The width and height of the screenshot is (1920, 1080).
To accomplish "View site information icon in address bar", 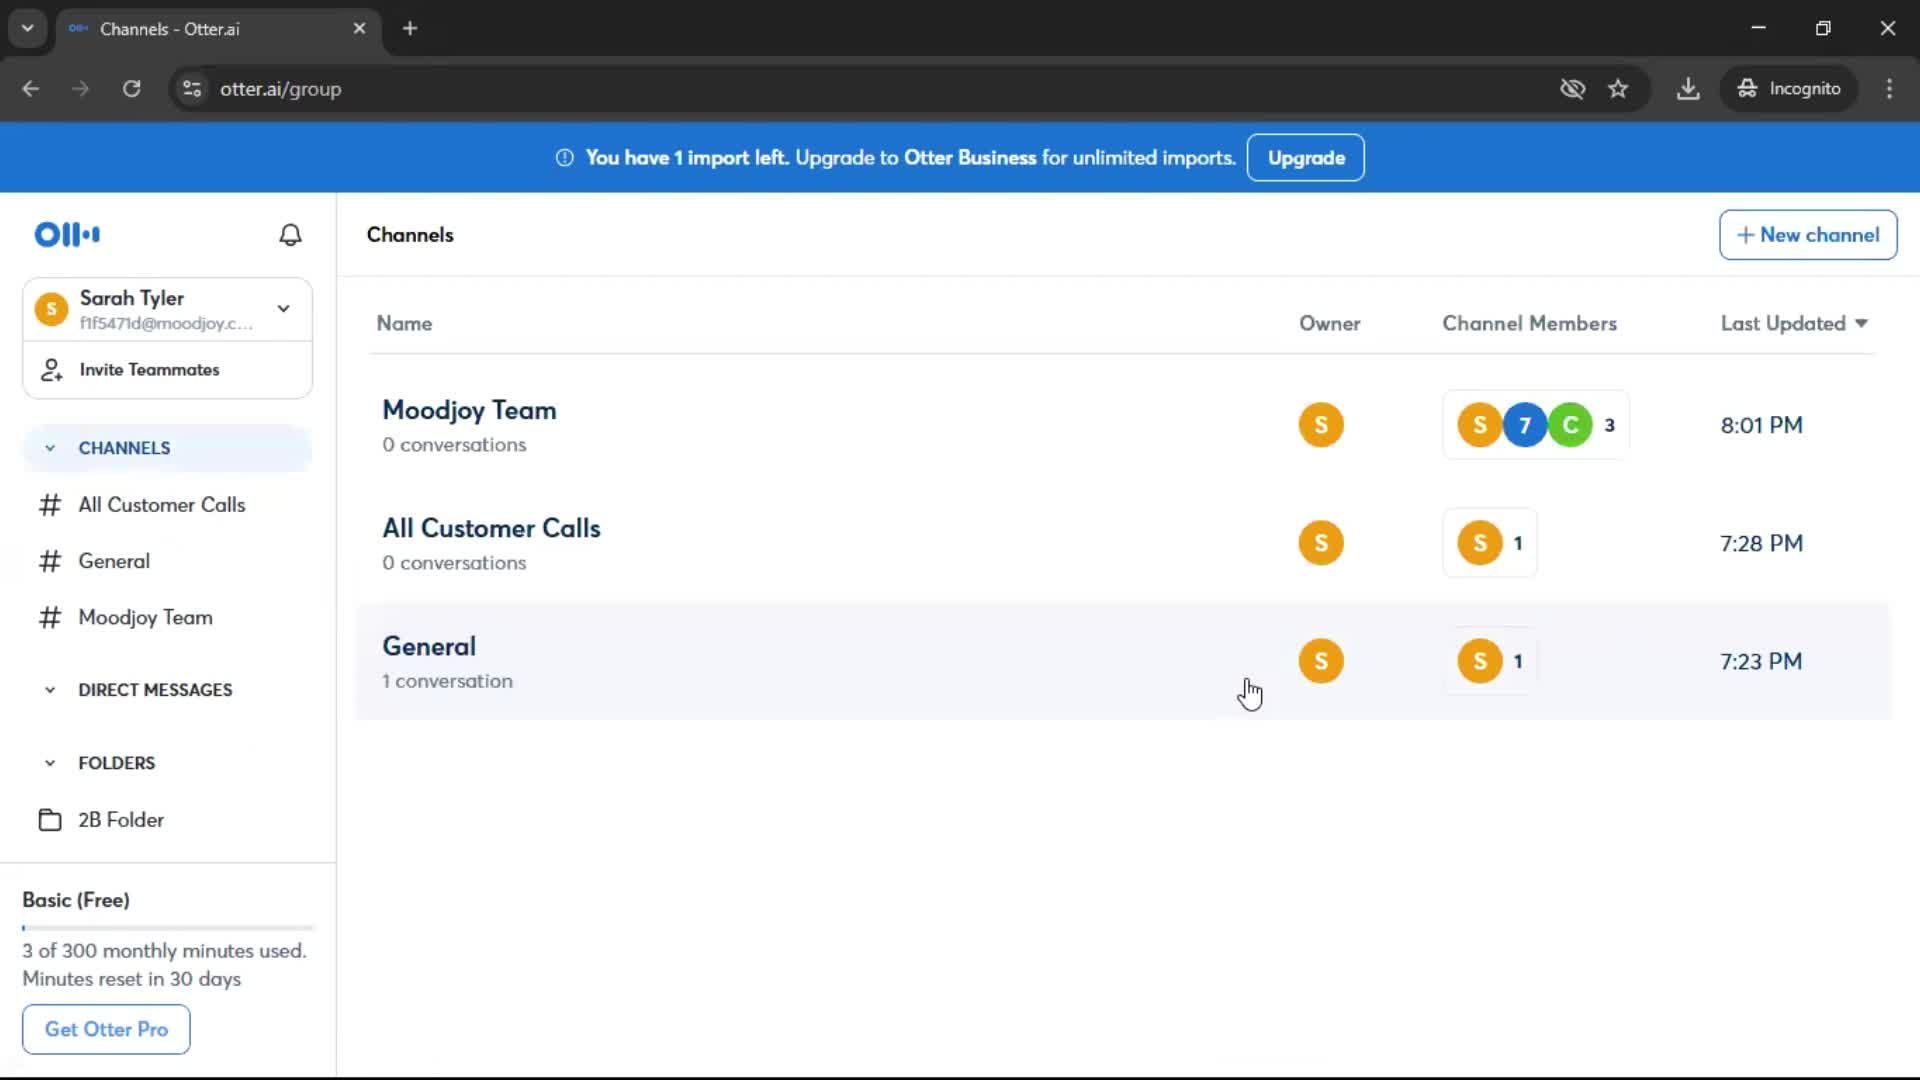I will [x=192, y=89].
